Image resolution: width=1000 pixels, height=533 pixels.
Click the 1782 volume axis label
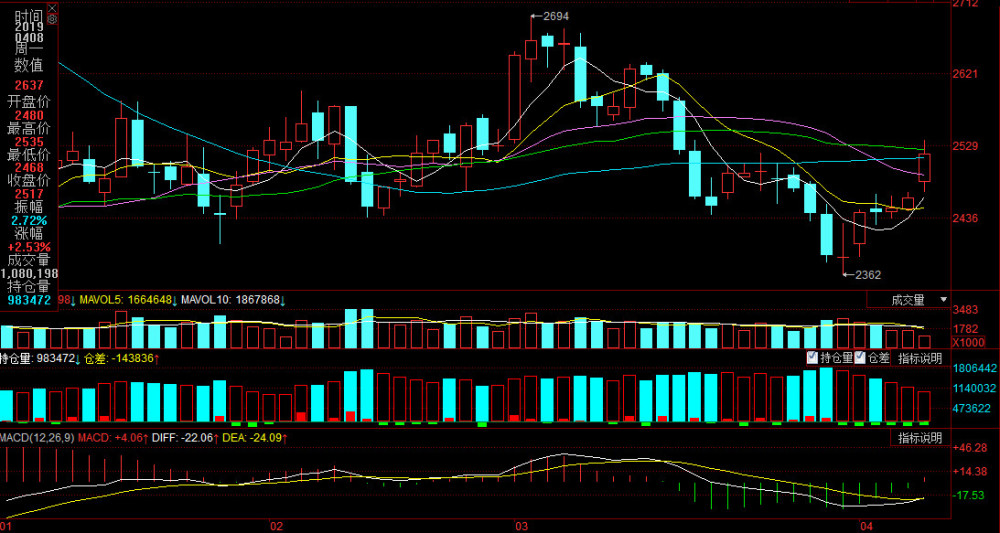point(967,329)
